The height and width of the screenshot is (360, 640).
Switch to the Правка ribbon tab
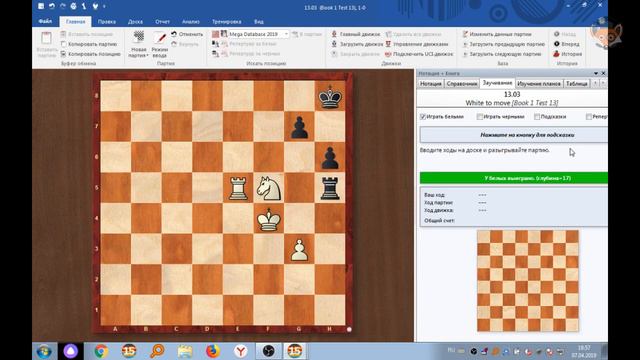[x=107, y=22]
